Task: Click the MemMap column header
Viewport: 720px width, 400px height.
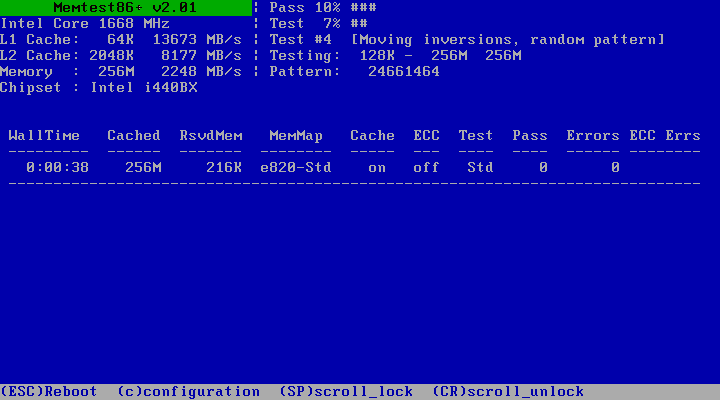Action: (x=296, y=135)
